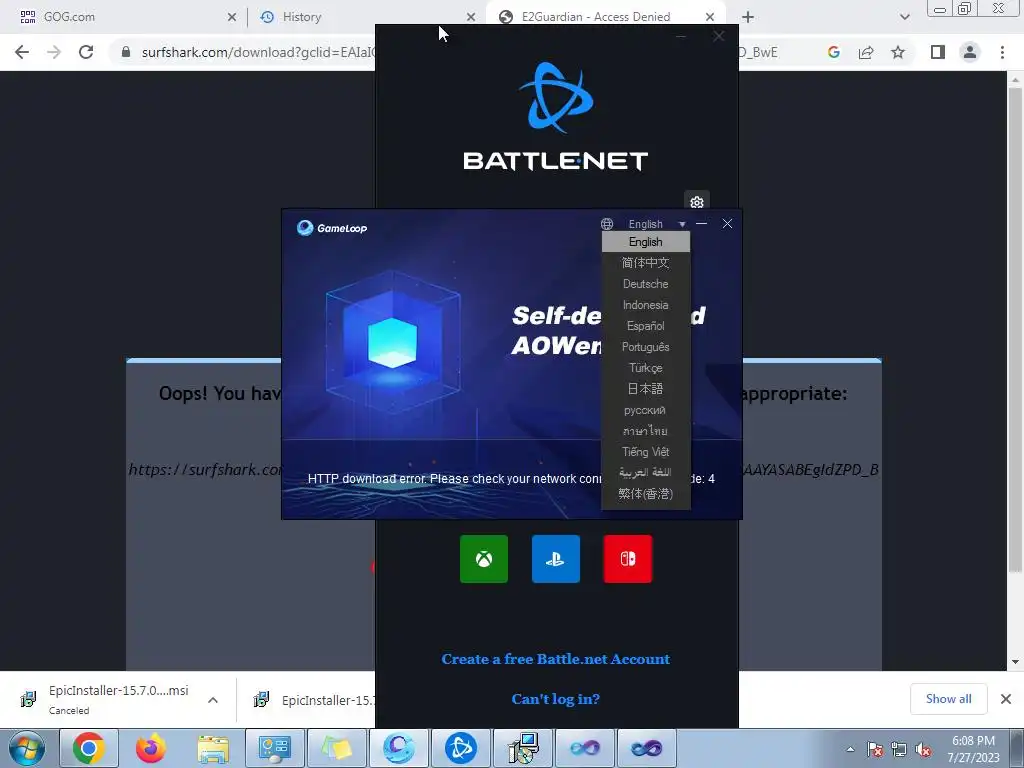1024x768 pixels.
Task: Click the Google icon in address bar
Action: (x=833, y=52)
